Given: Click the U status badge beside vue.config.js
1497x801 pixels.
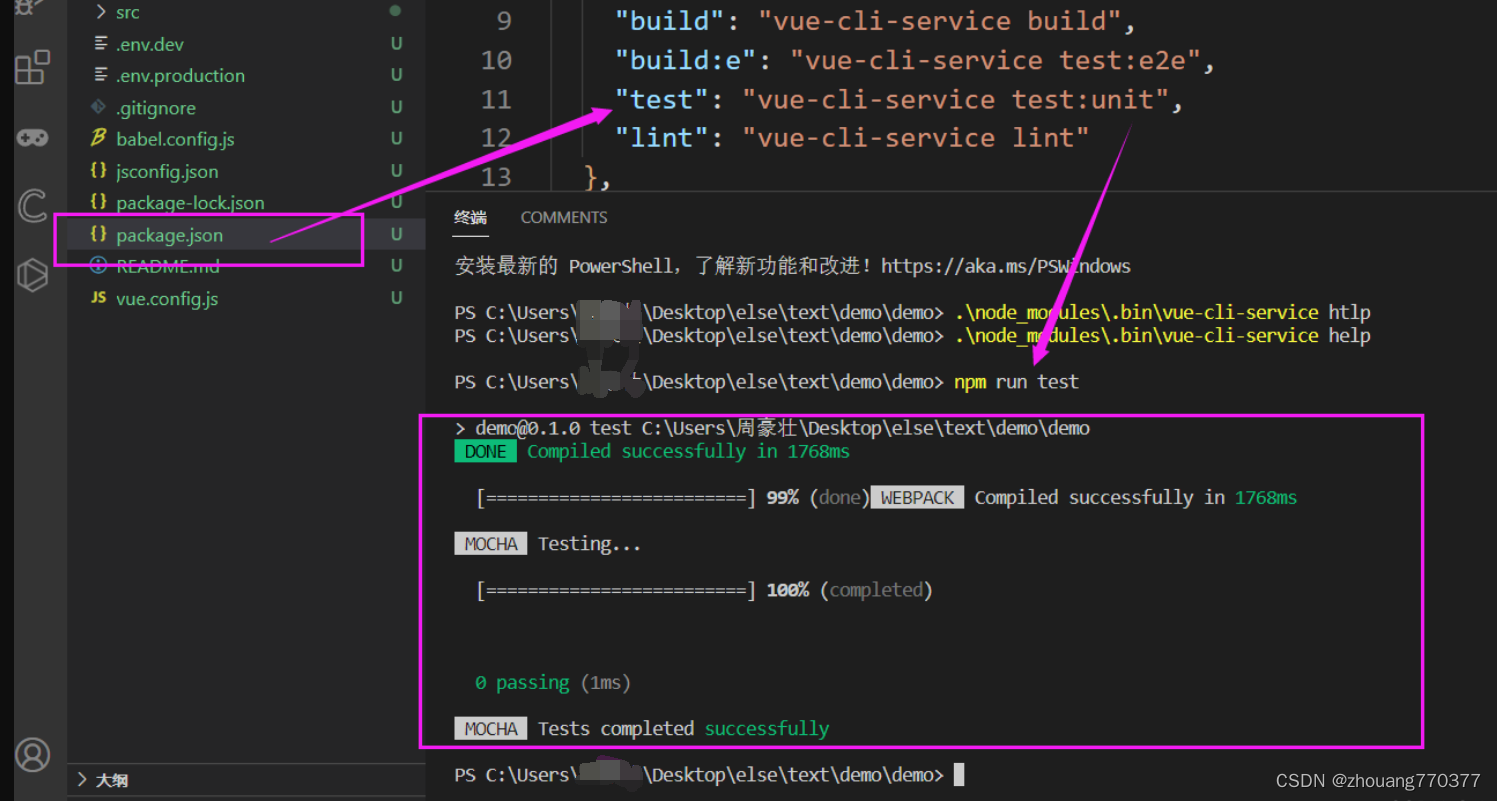Looking at the screenshot, I should pyautogui.click(x=397, y=298).
